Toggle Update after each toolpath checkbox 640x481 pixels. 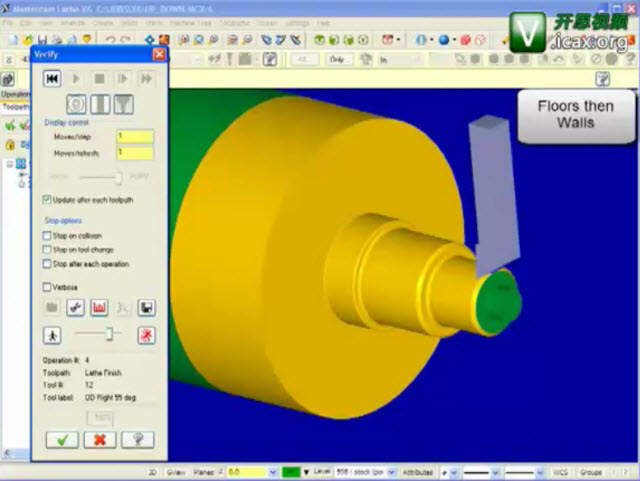click(47, 200)
